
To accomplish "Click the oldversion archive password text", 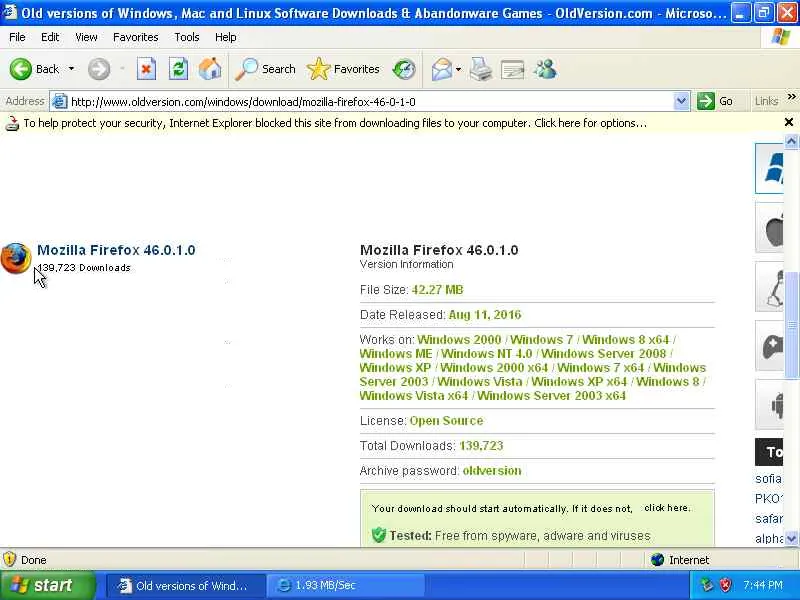I will (492, 470).
